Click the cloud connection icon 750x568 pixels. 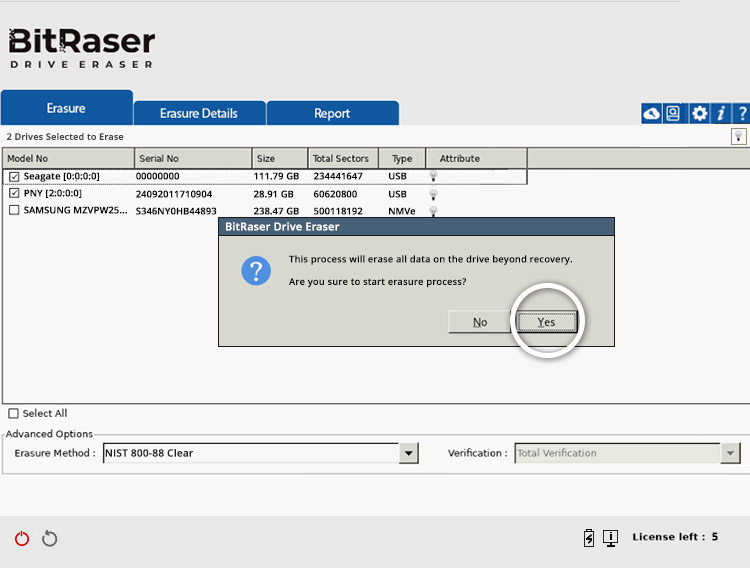651,114
